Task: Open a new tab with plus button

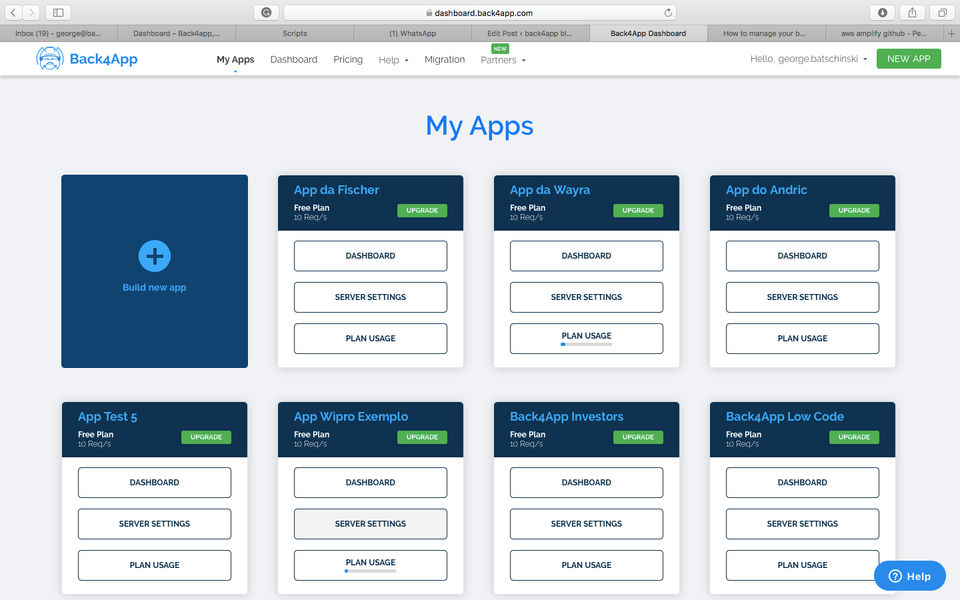Action: (x=951, y=34)
